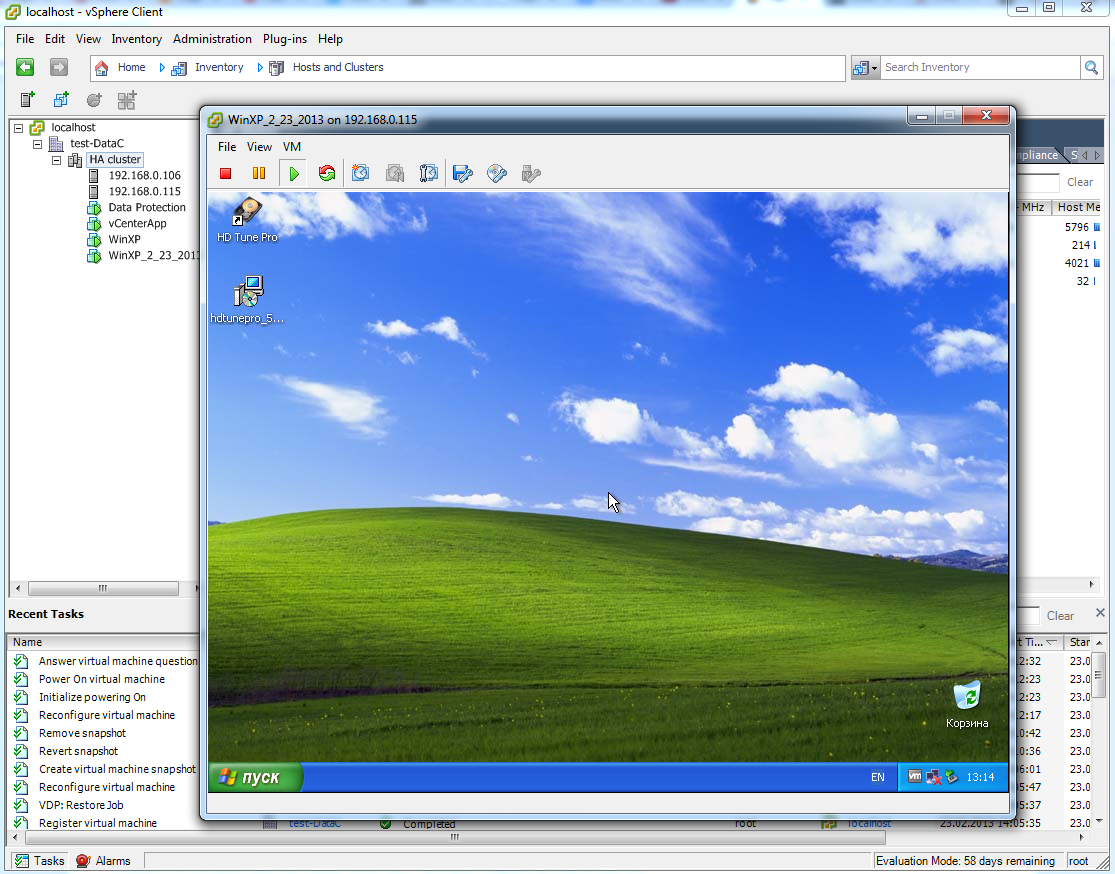Collapse the localhost tree node
The image size is (1115, 874).
tap(18, 128)
